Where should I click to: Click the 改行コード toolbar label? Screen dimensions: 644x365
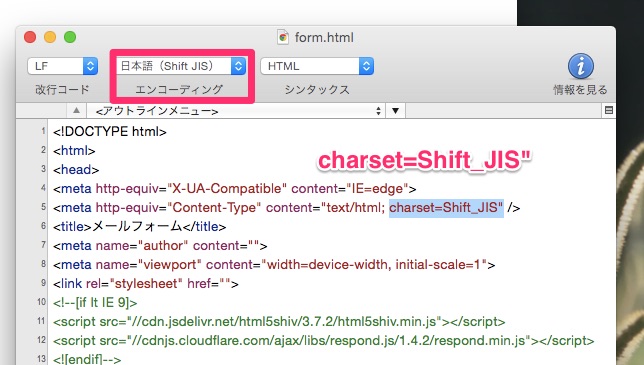(62, 90)
